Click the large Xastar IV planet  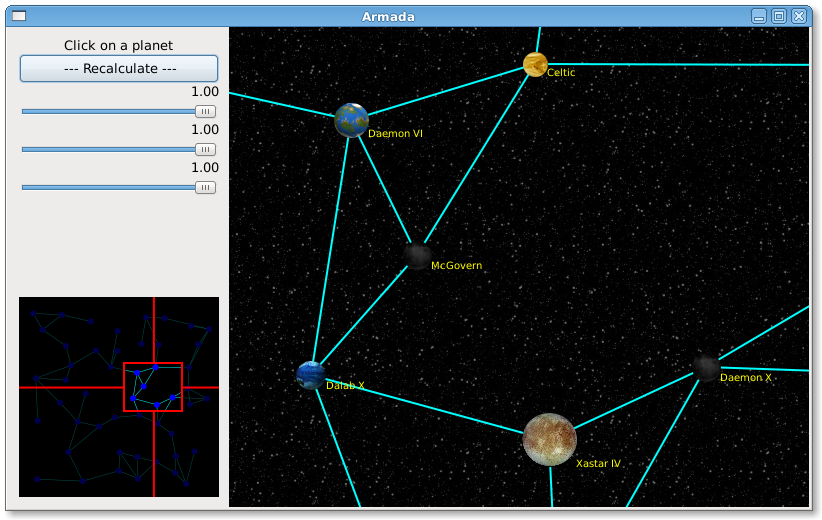pos(550,440)
